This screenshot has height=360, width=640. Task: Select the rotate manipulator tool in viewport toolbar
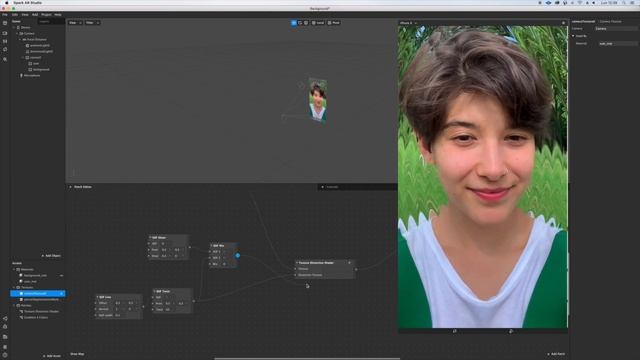300,23
